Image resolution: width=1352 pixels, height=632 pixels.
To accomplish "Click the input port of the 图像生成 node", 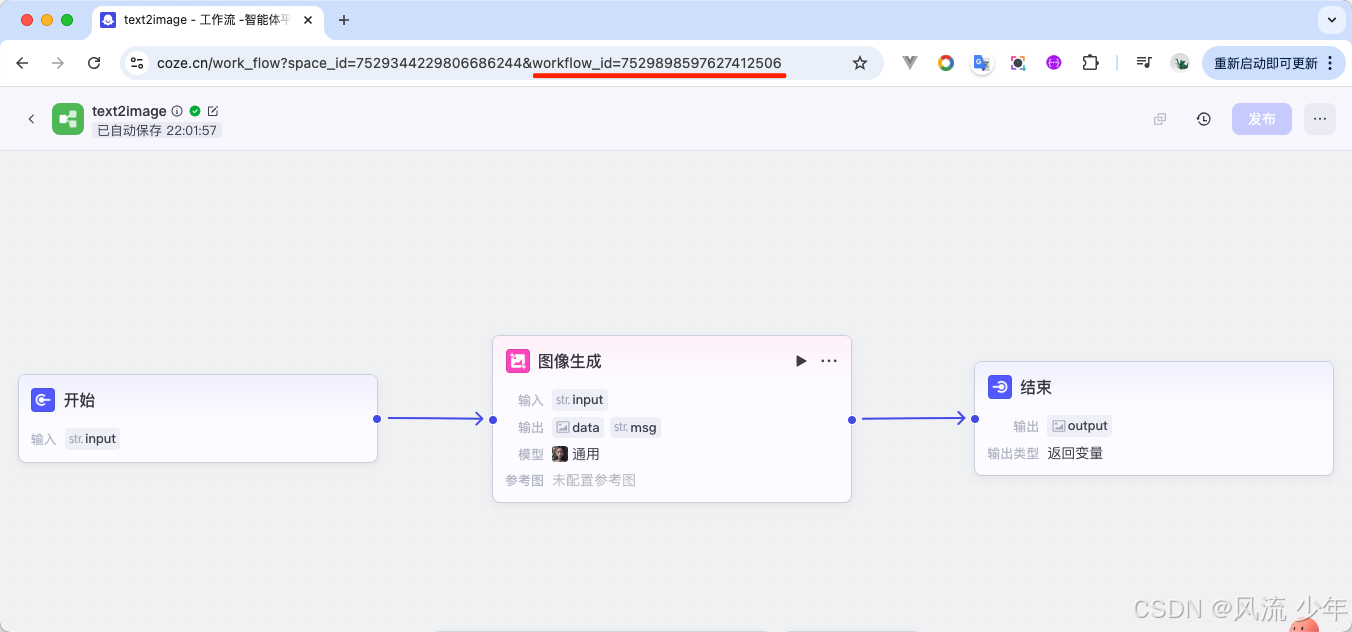I will coord(493,420).
